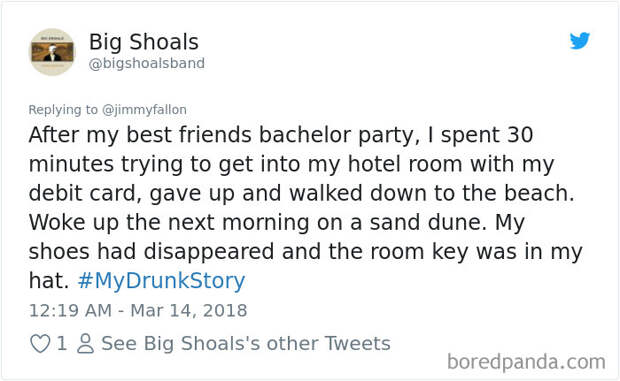Screen dimensions: 620x381
Task: Open the @jimmyfallon mention link
Action: click(x=144, y=109)
